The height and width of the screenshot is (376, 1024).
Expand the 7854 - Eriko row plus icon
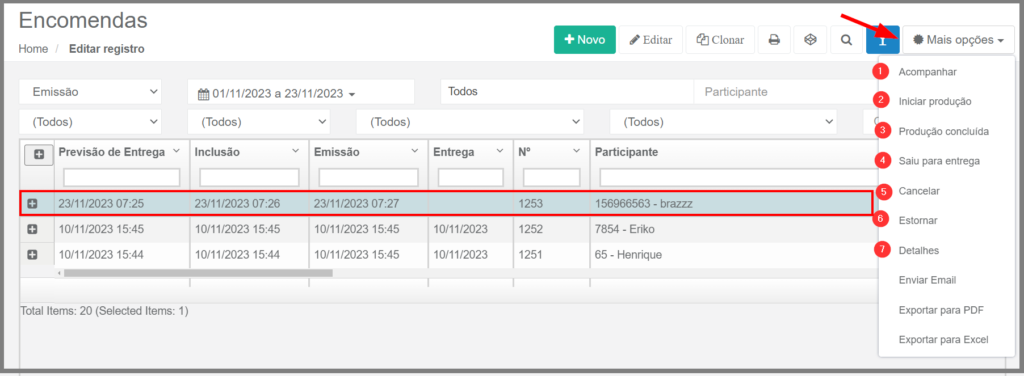click(32, 229)
